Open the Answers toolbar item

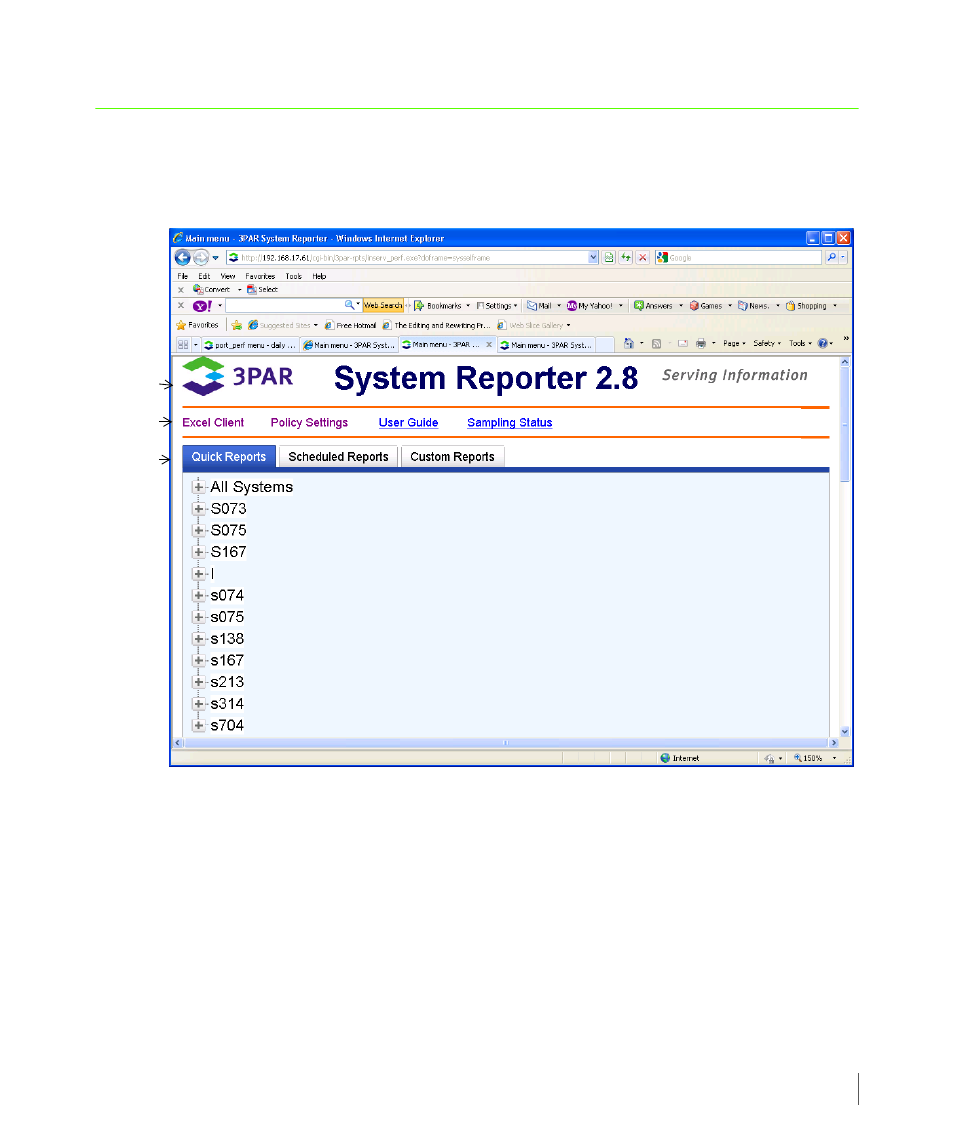657,306
